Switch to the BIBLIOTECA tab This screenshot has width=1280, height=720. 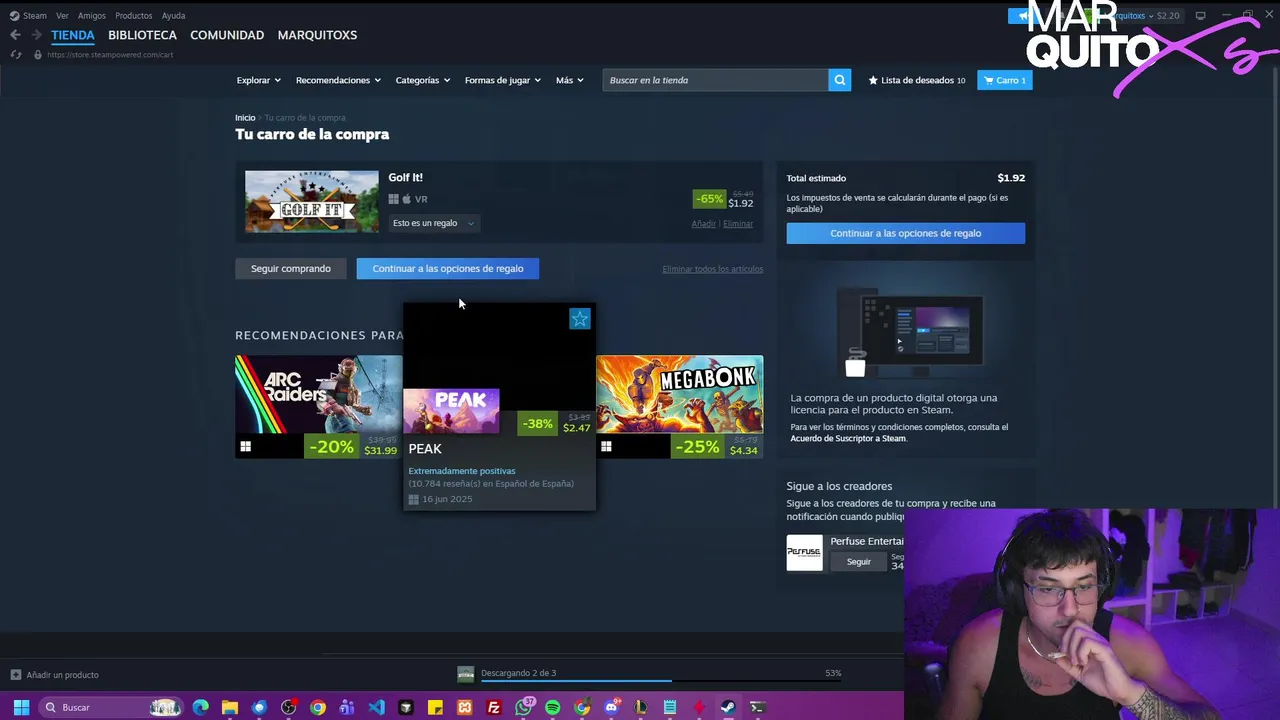click(142, 35)
